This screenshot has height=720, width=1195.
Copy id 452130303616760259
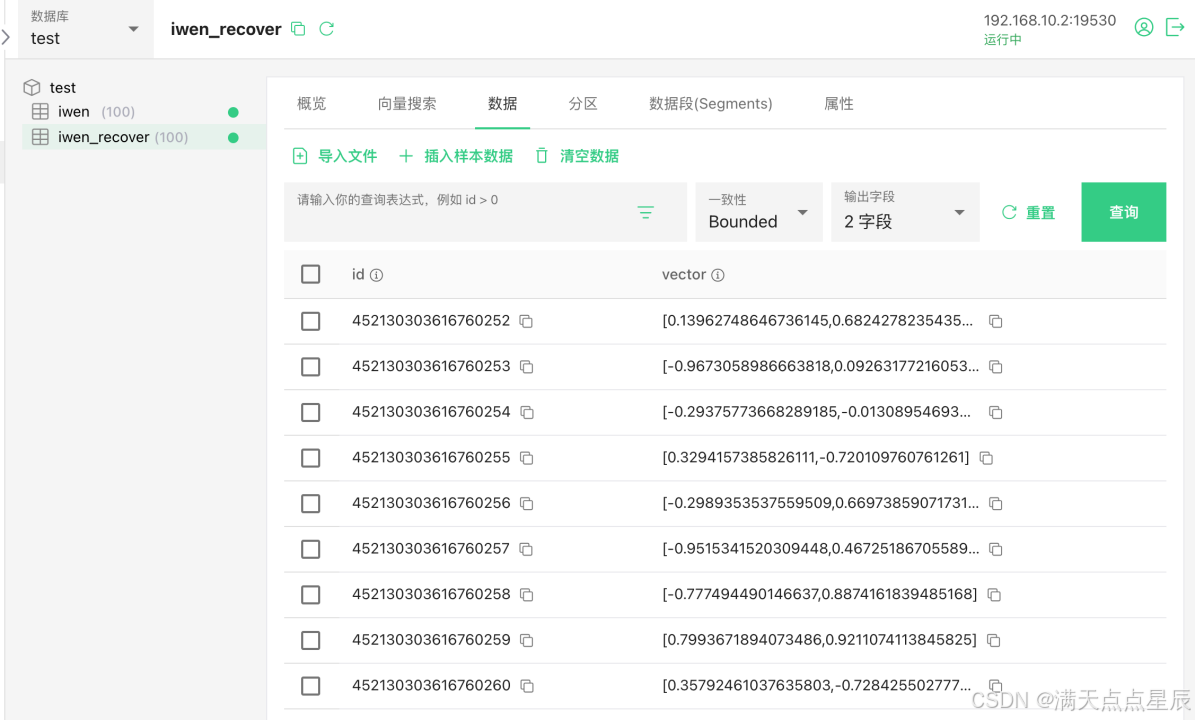pos(527,641)
